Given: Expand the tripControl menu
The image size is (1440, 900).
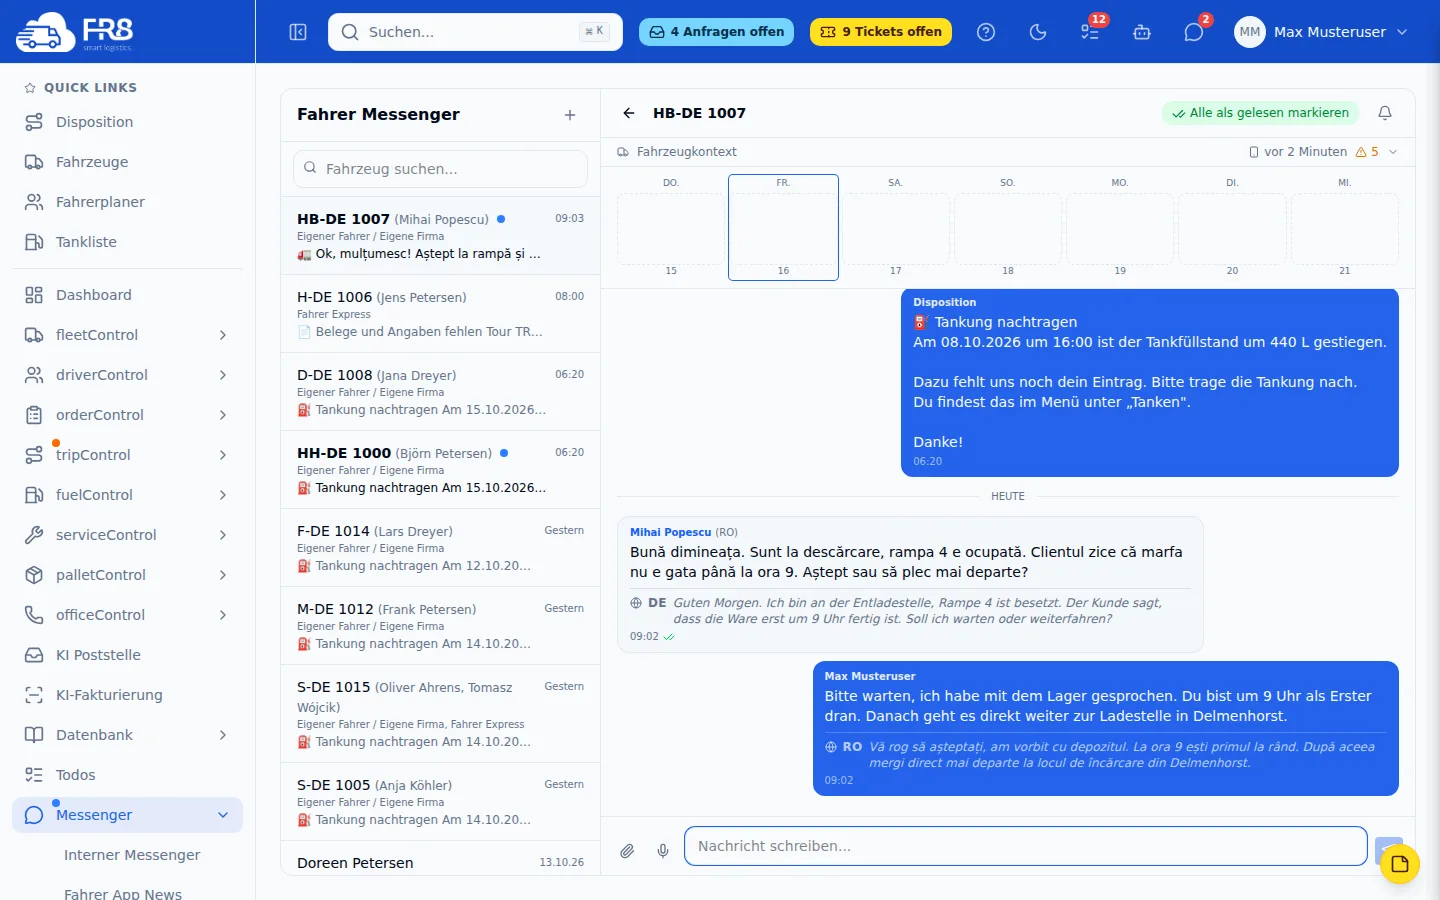Looking at the screenshot, I should tap(127, 455).
